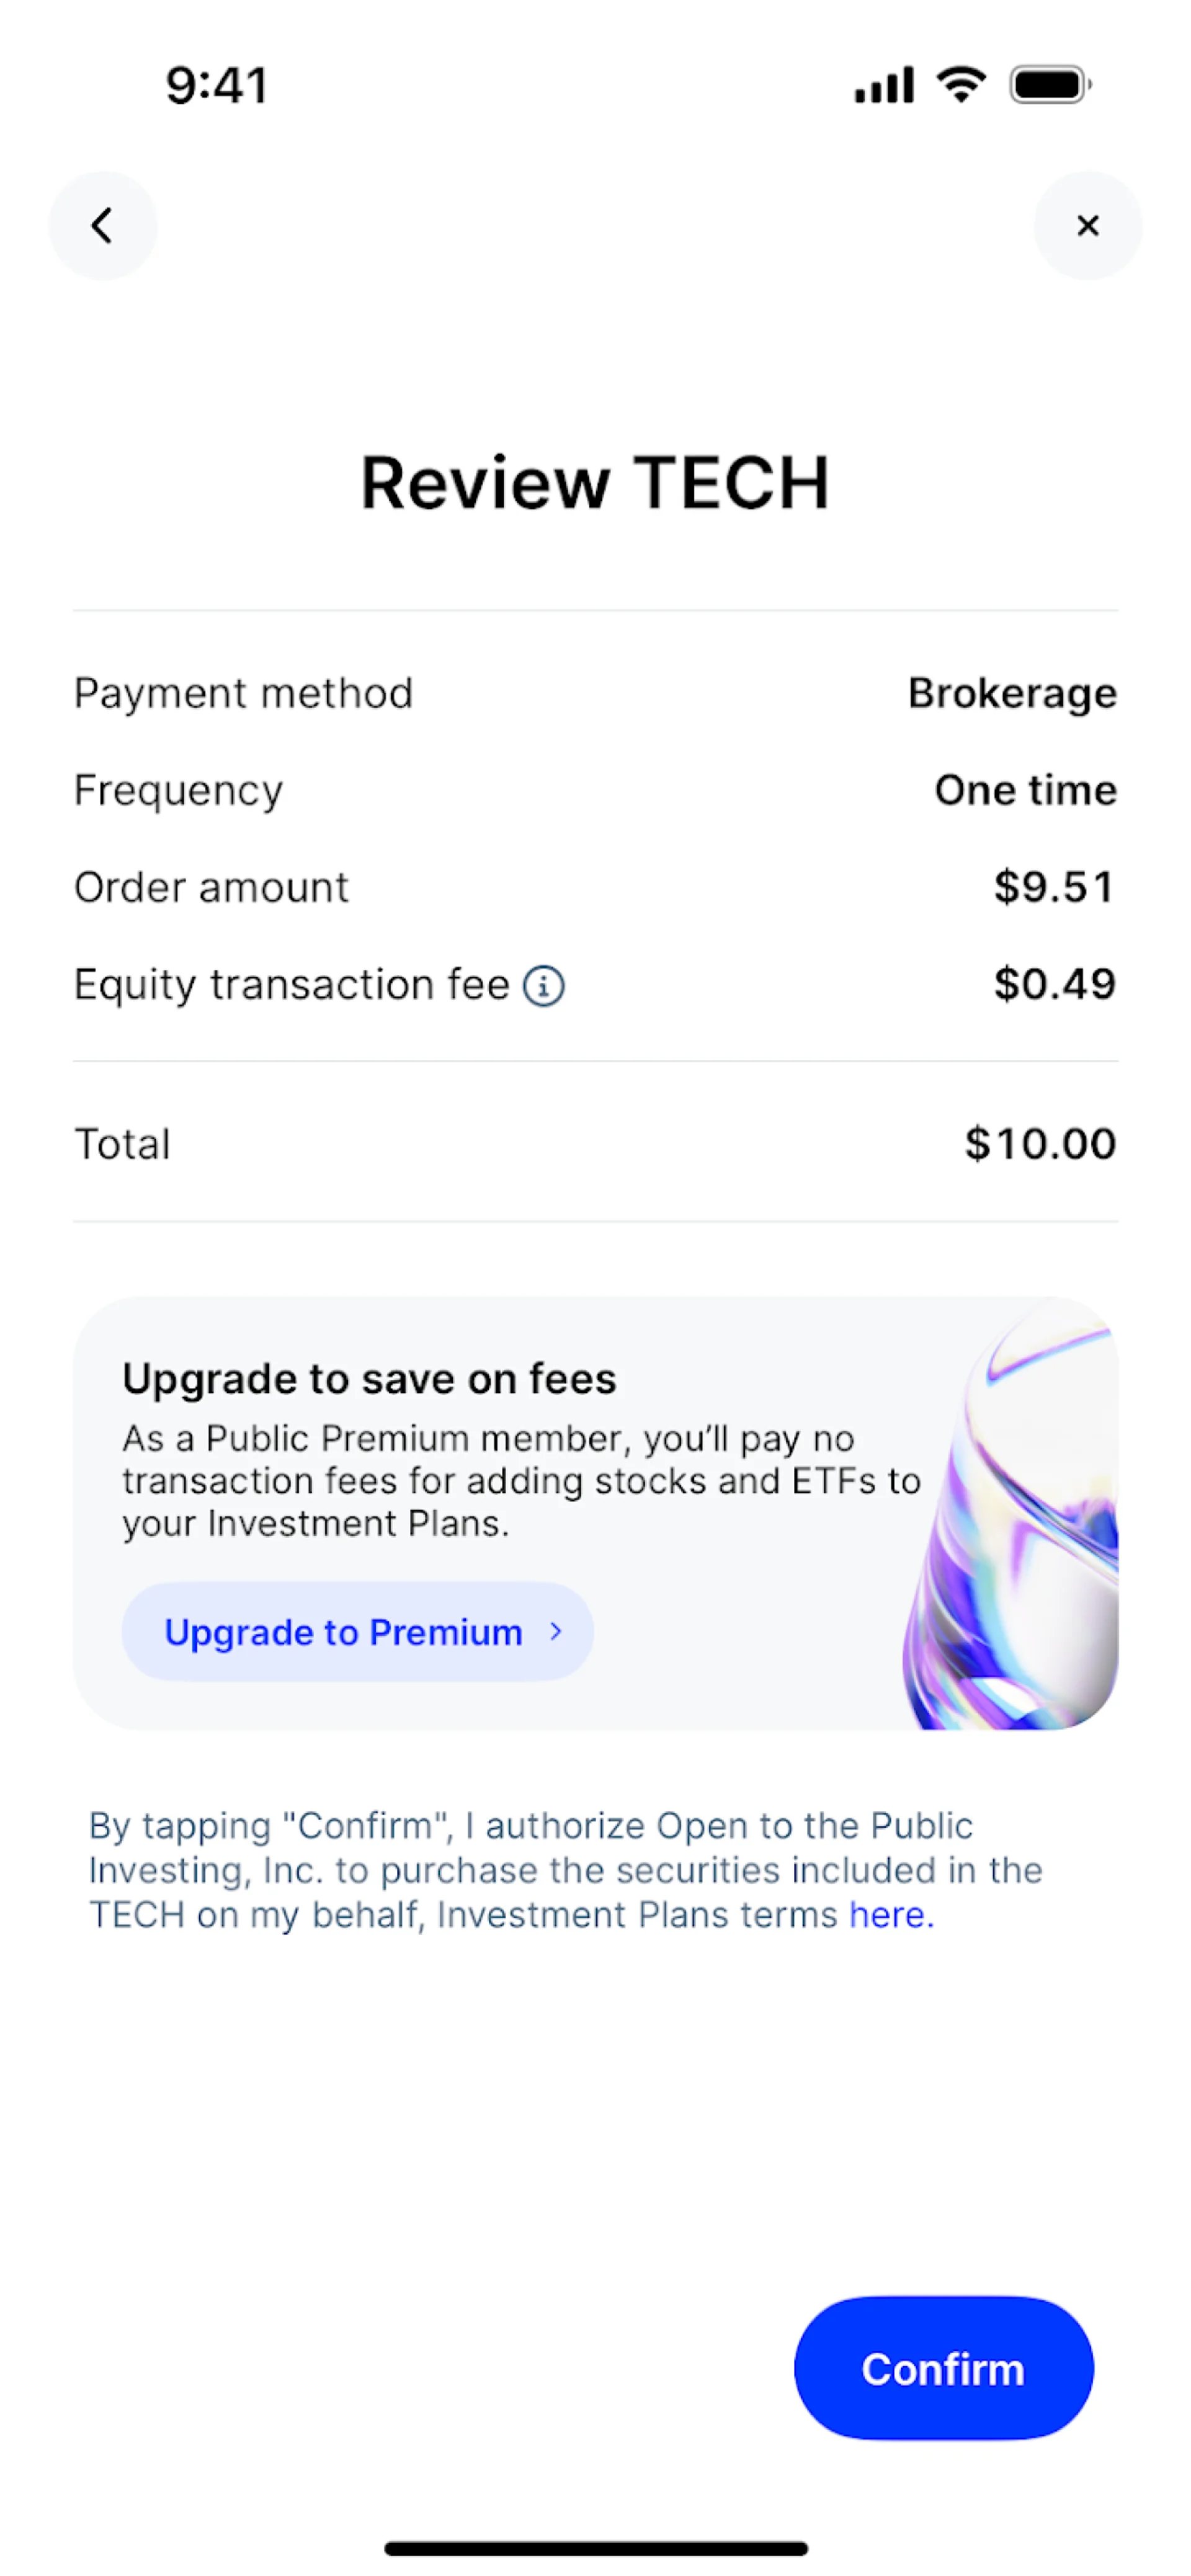Click the chevron beside Upgrade to Premium
The image size is (1191, 2576).
coord(556,1631)
